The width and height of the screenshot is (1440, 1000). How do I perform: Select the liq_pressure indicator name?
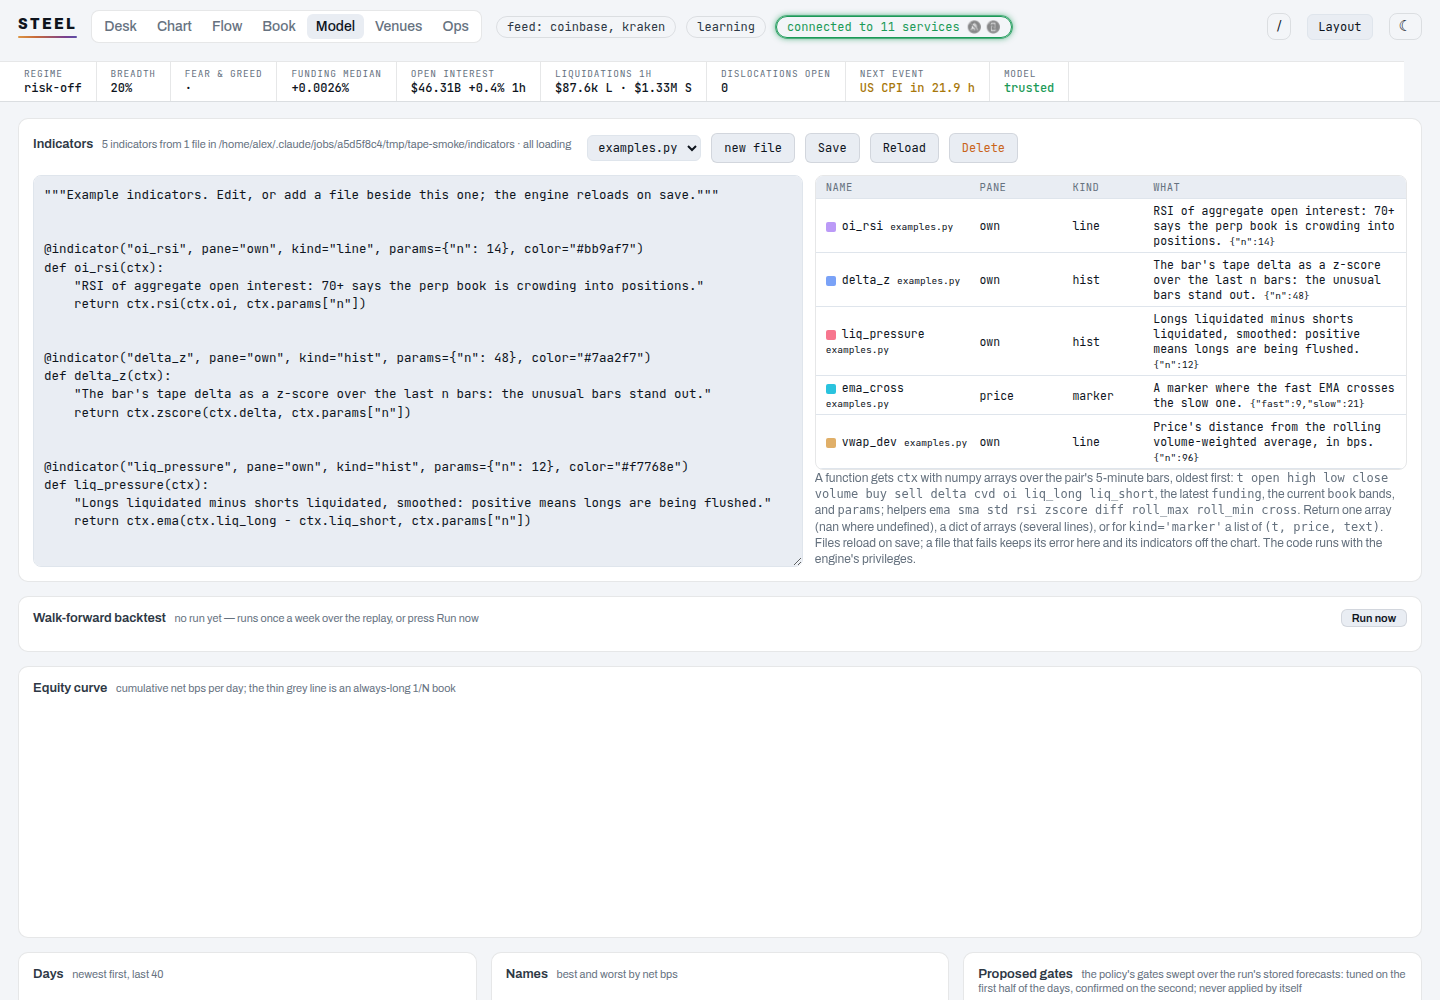[x=883, y=334]
